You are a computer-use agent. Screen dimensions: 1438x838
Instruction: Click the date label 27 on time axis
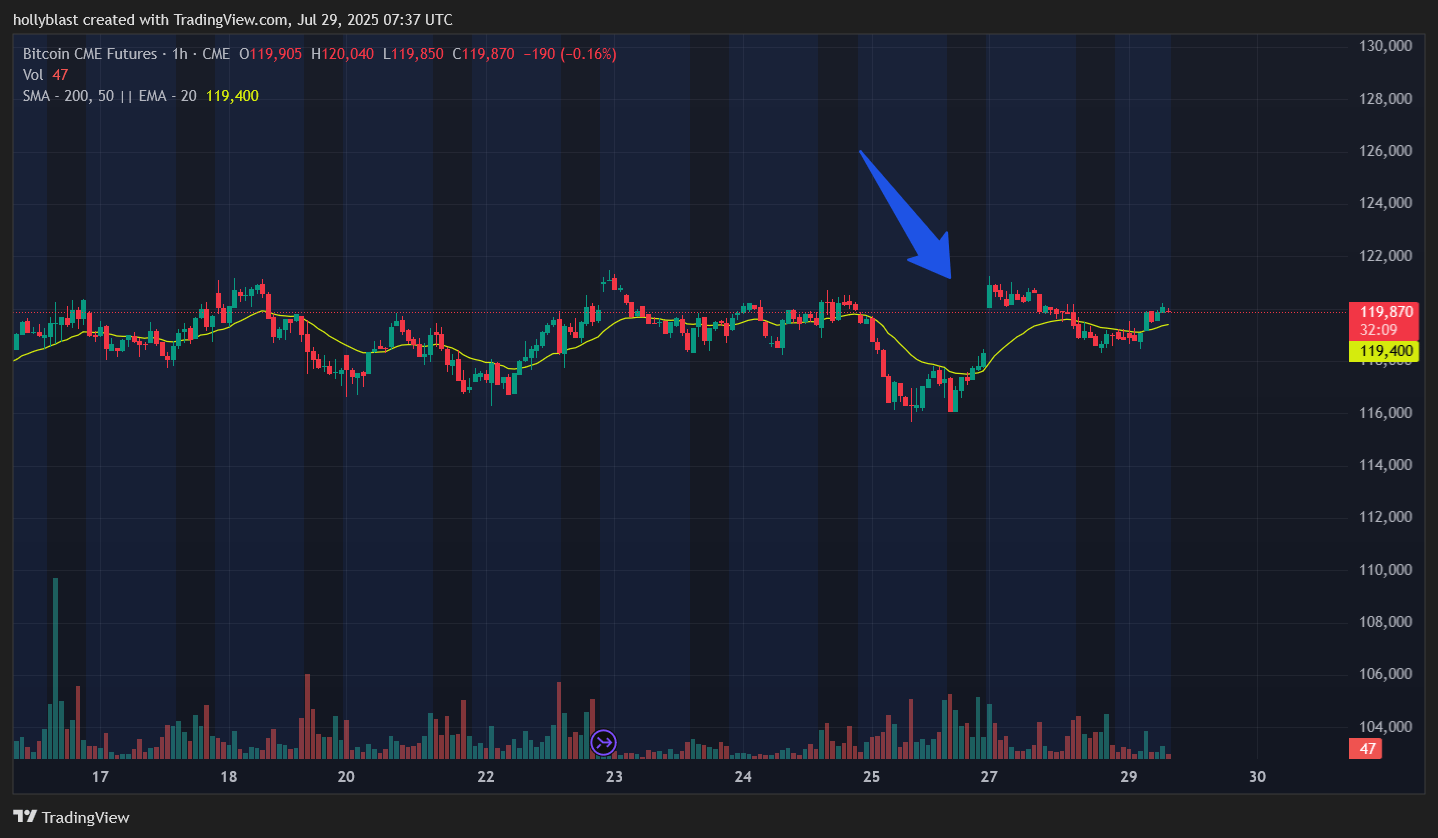tap(989, 777)
